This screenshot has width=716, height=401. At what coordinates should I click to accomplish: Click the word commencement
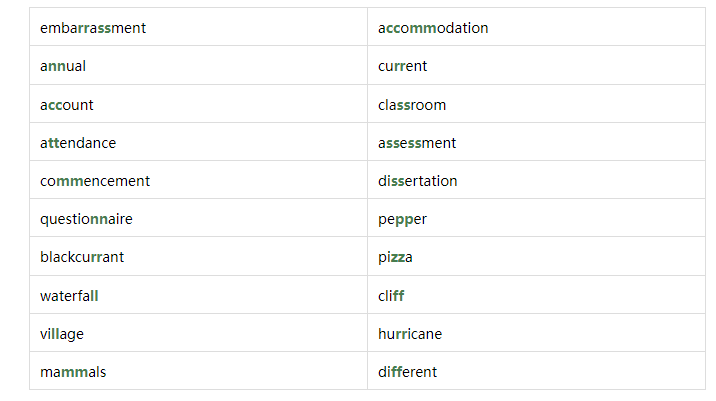(95, 181)
